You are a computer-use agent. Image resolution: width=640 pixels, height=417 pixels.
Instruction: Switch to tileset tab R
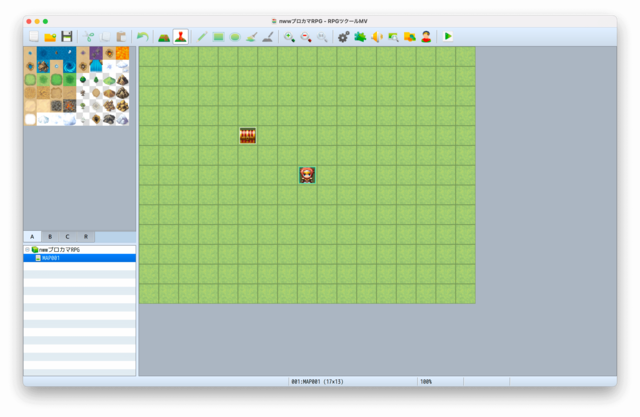[x=86, y=237]
